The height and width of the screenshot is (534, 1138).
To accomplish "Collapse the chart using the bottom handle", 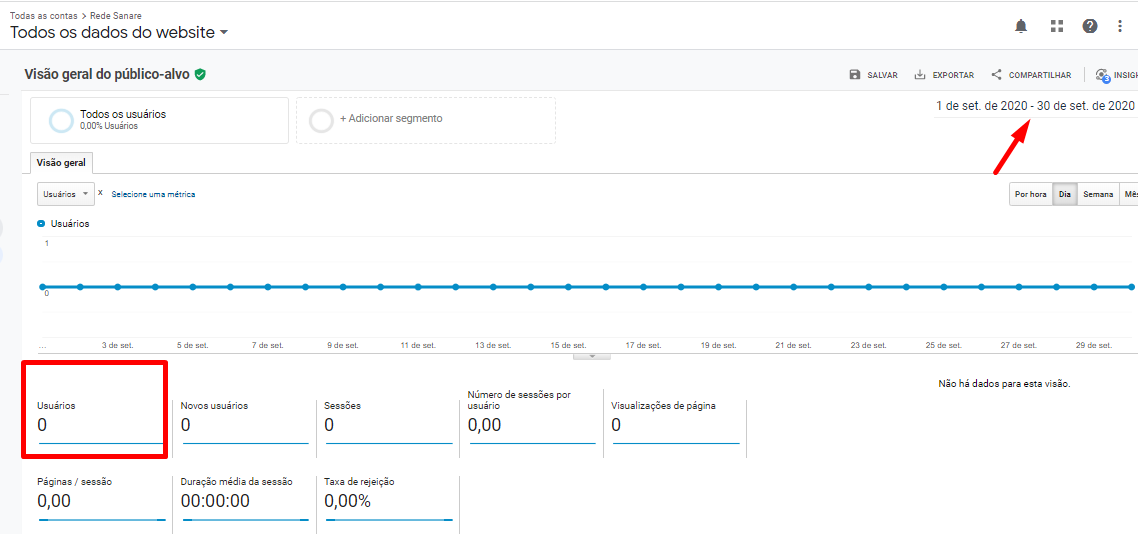I will point(592,355).
